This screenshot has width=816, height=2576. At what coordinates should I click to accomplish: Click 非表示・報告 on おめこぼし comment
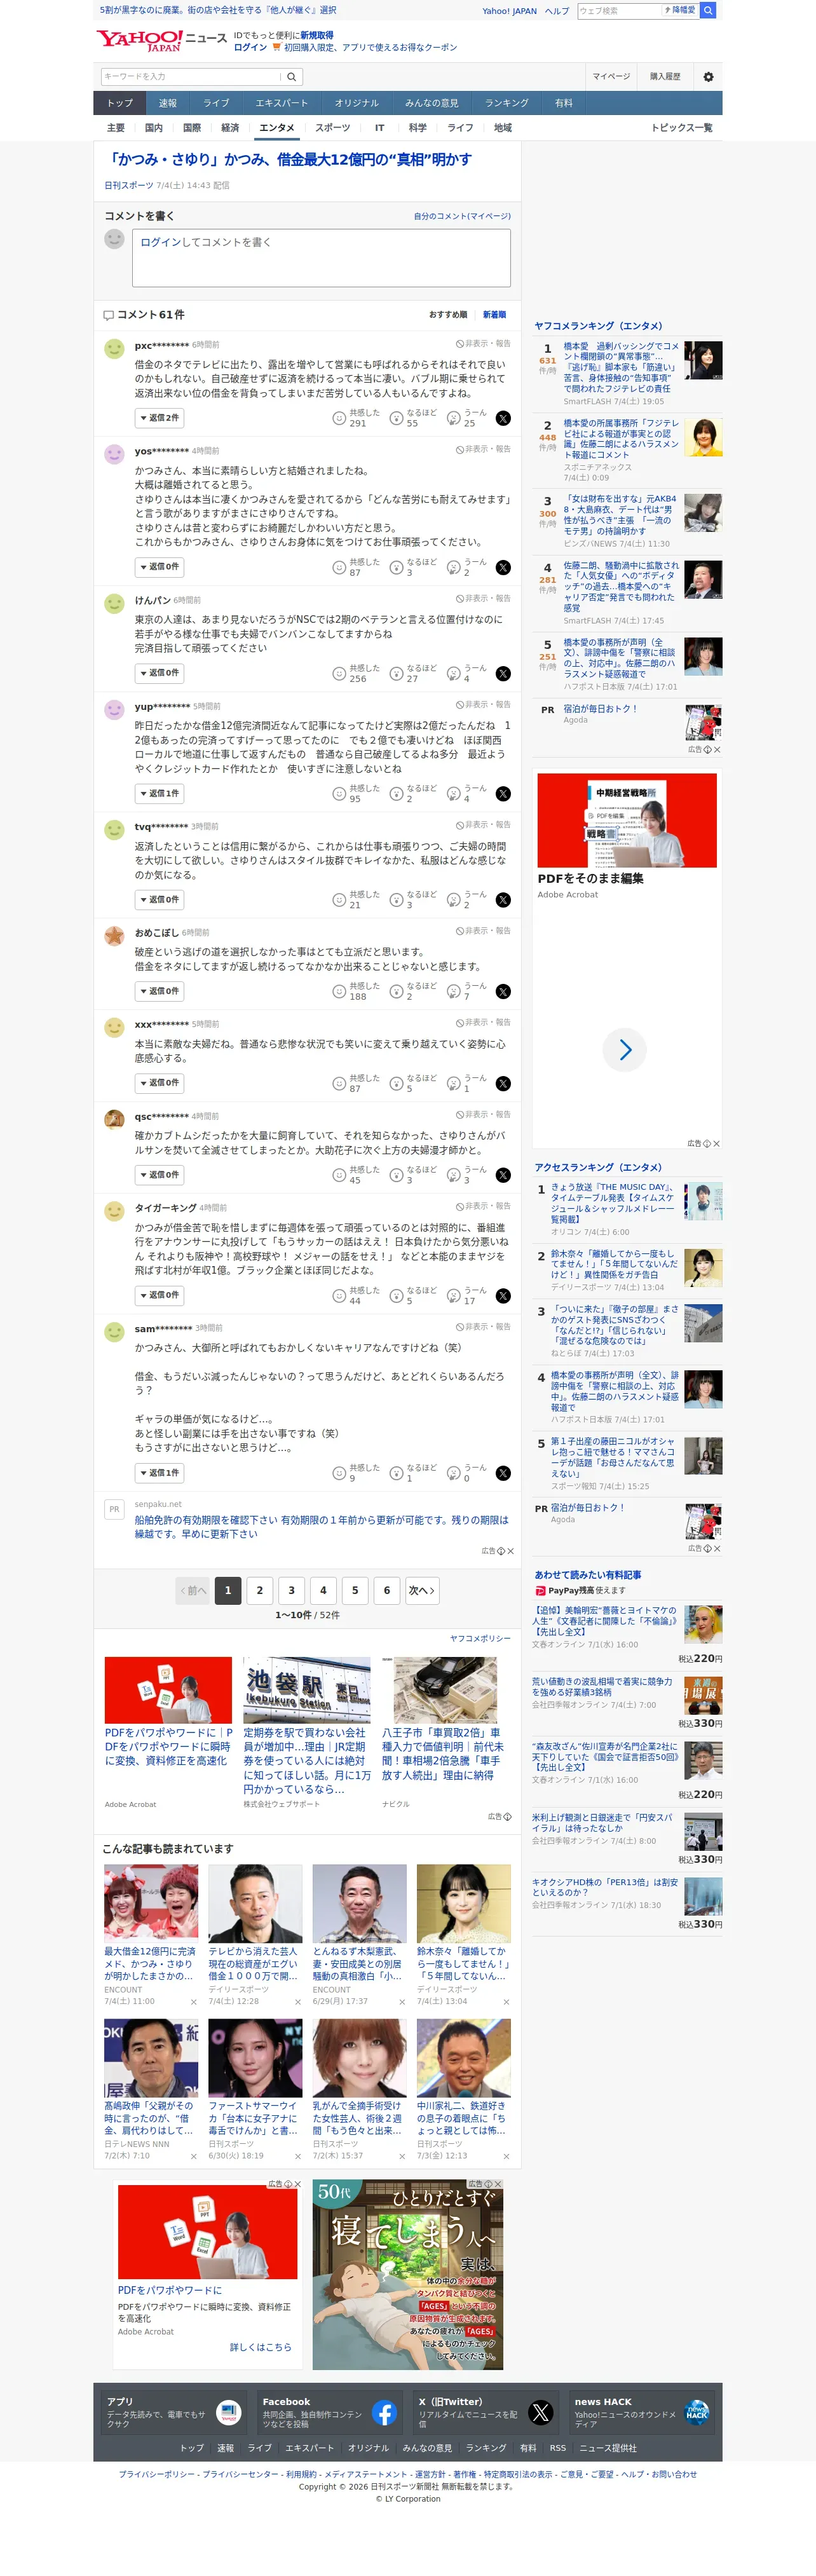[483, 931]
